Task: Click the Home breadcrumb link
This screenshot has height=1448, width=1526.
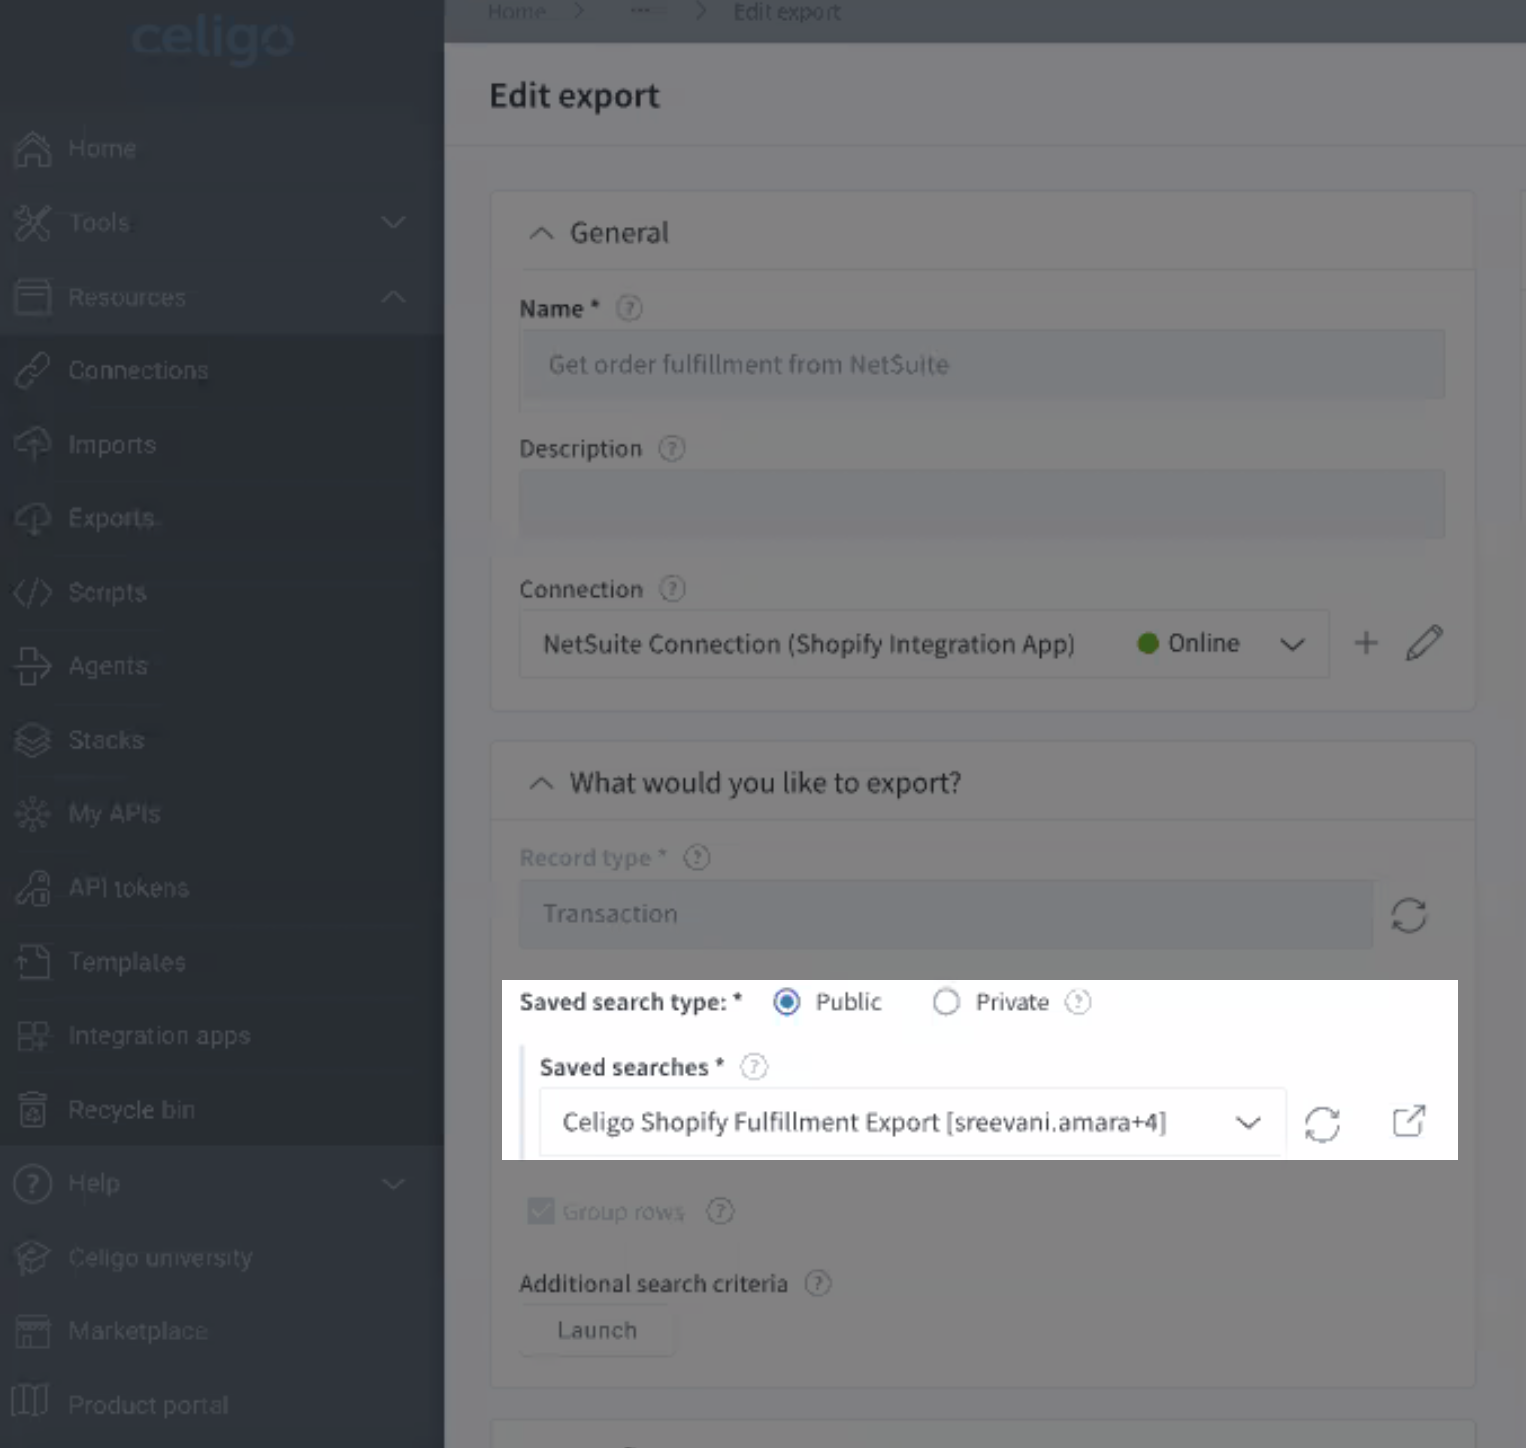Action: tap(517, 12)
